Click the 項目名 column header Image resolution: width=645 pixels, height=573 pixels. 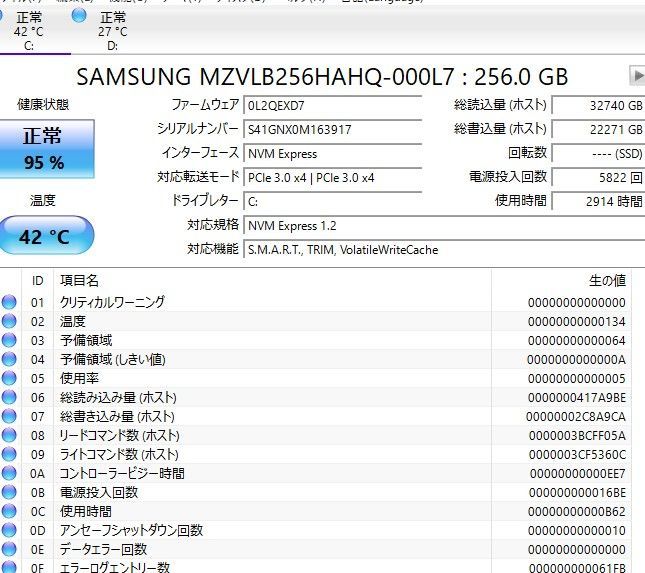coord(80,281)
